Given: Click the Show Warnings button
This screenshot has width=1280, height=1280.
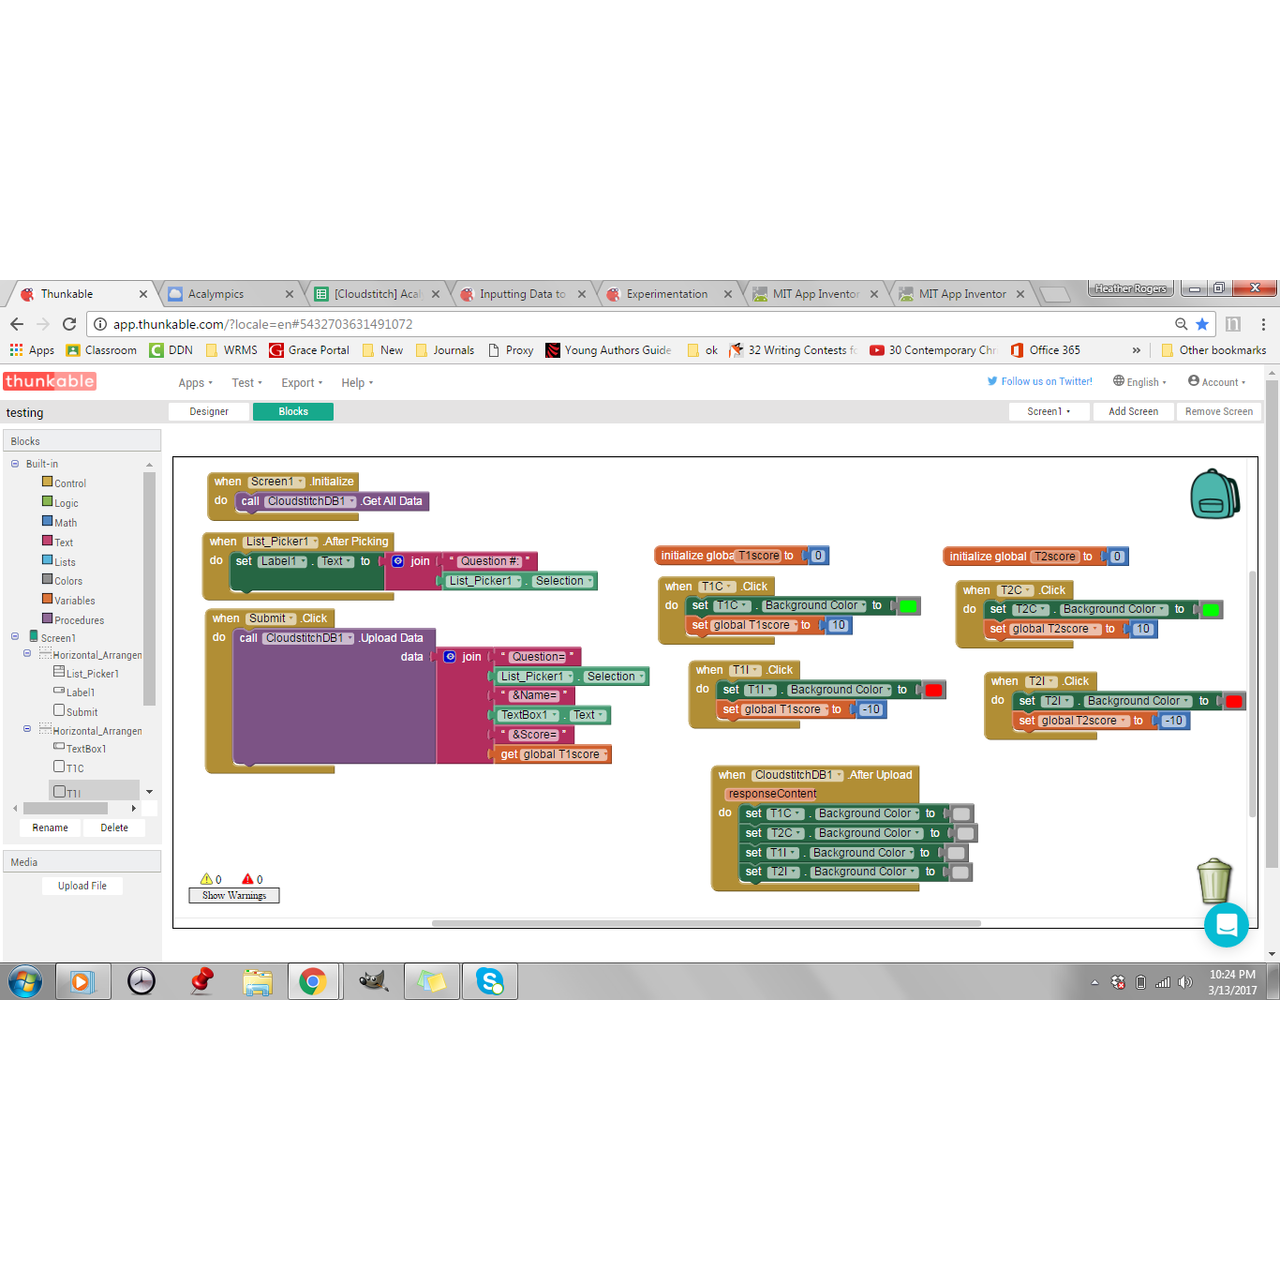Looking at the screenshot, I should click(234, 896).
